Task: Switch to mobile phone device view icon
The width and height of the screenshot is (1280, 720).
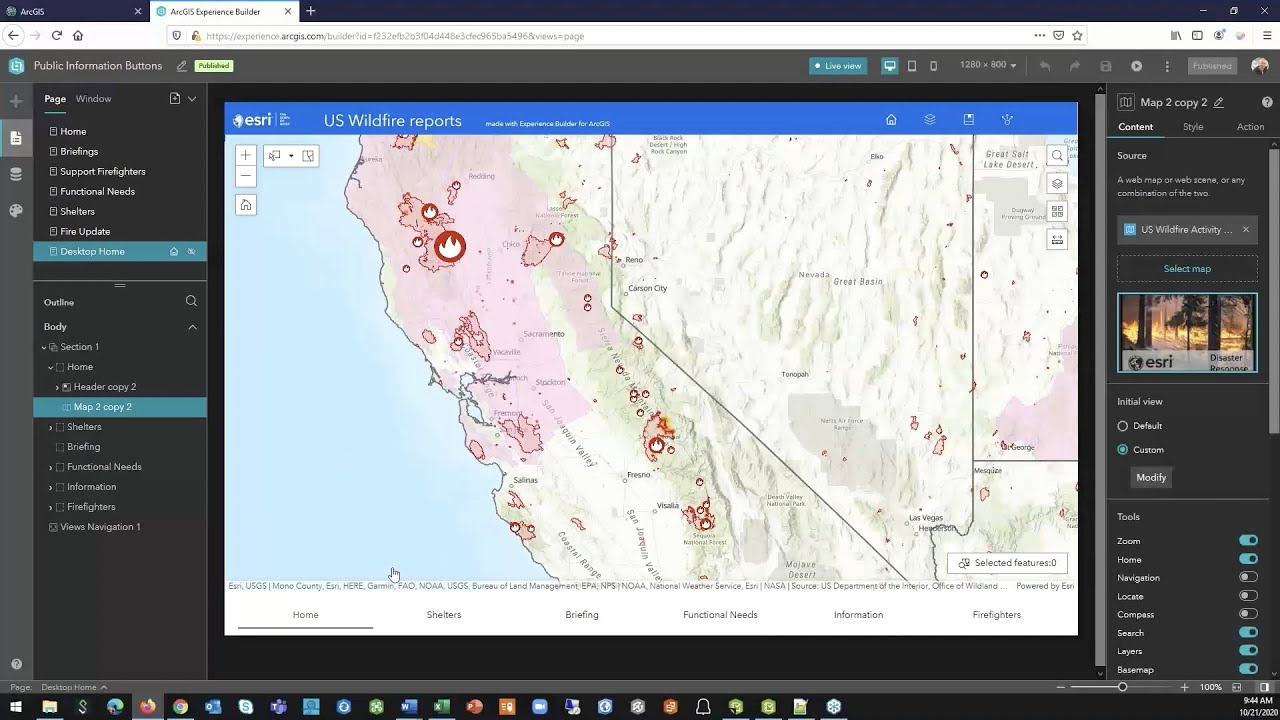Action: (x=934, y=66)
